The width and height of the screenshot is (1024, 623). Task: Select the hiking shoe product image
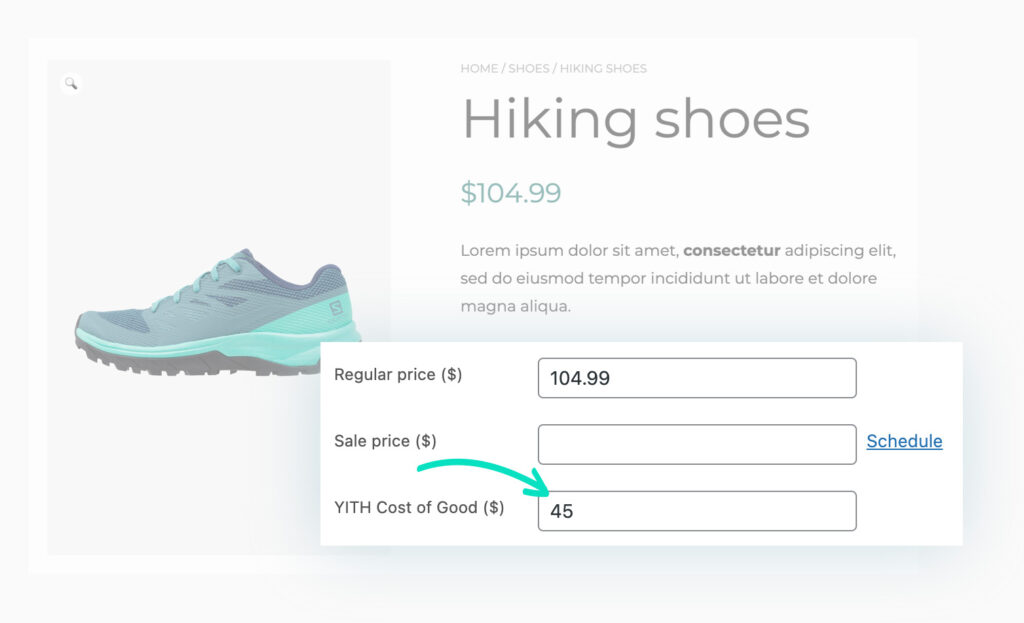[218, 312]
